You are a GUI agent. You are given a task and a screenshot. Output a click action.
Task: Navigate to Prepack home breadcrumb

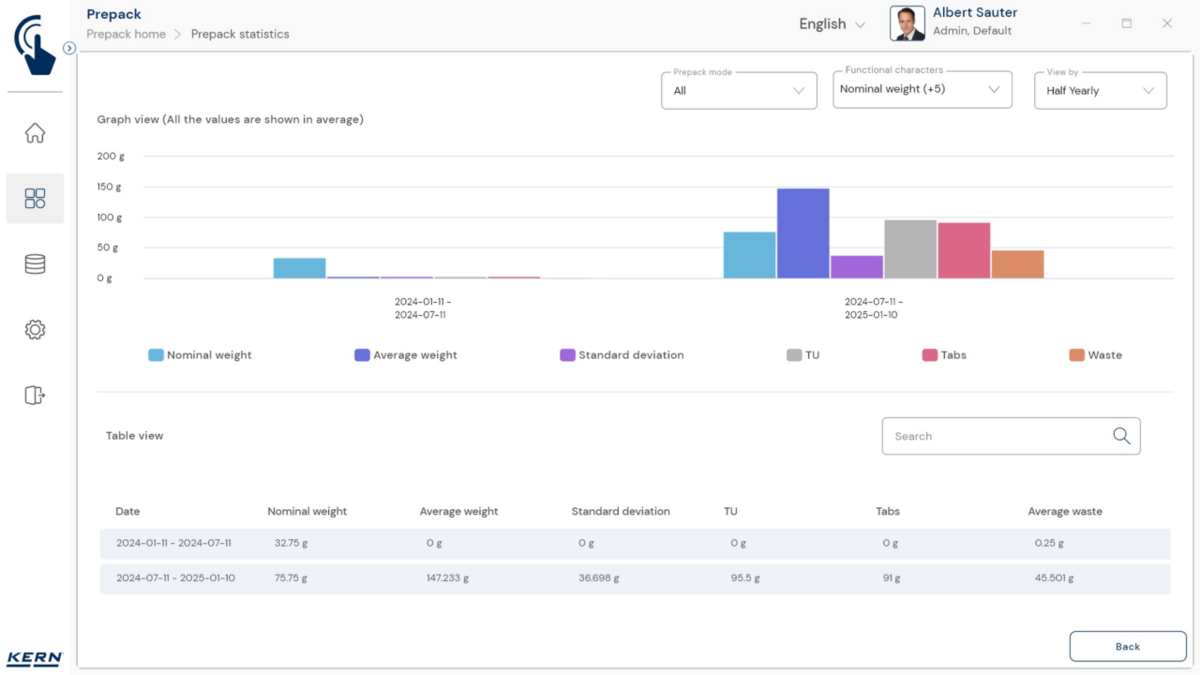coord(125,34)
